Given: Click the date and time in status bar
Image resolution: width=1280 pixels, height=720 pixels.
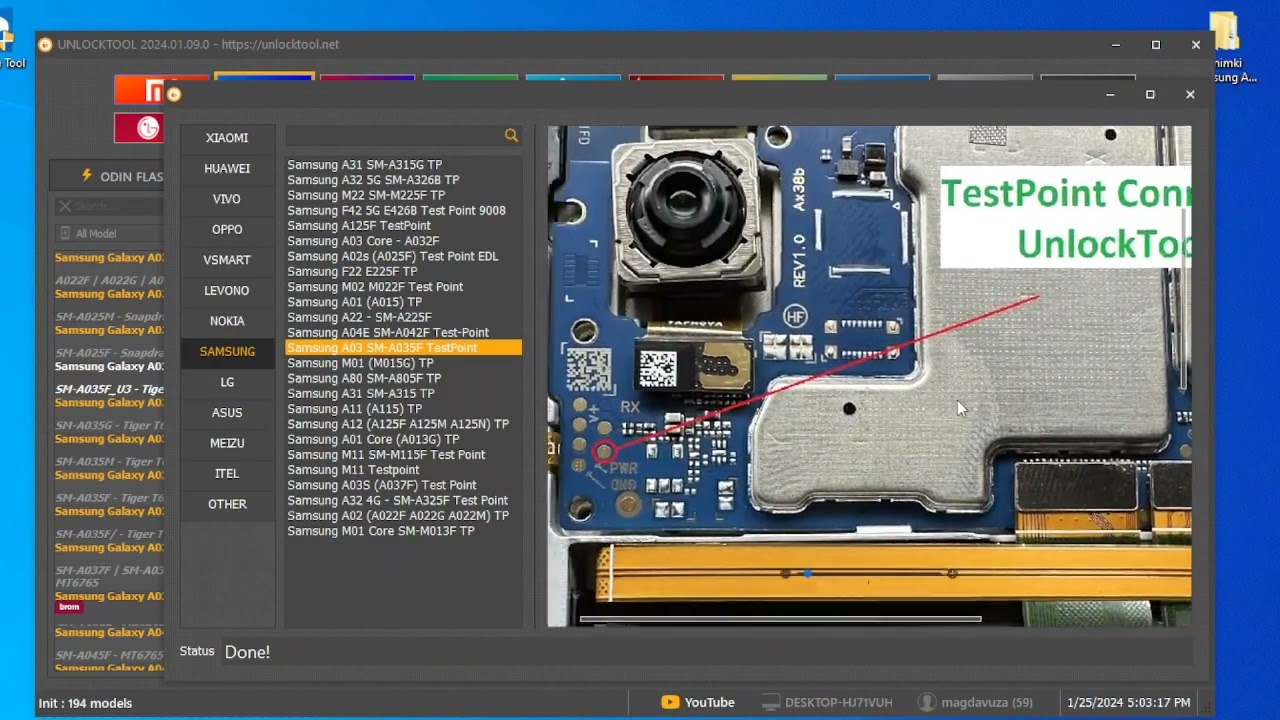Looking at the screenshot, I should click(1129, 703).
